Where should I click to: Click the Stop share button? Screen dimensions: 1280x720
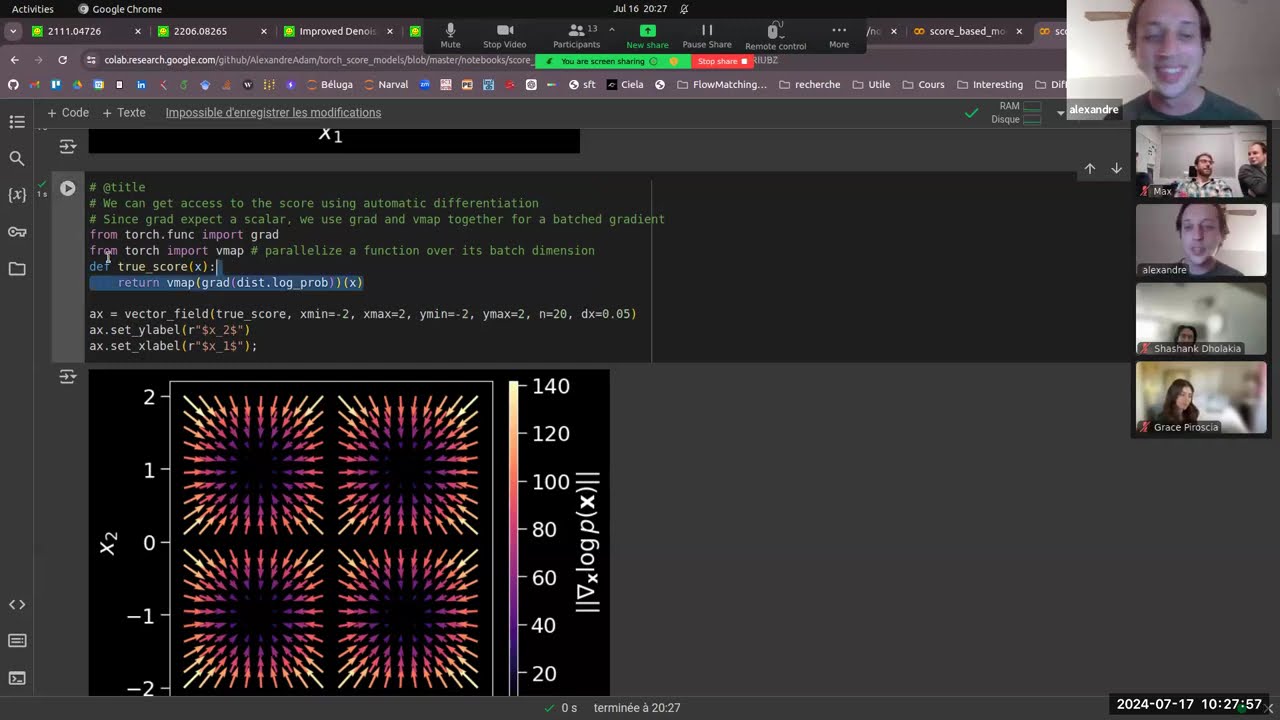click(x=723, y=61)
